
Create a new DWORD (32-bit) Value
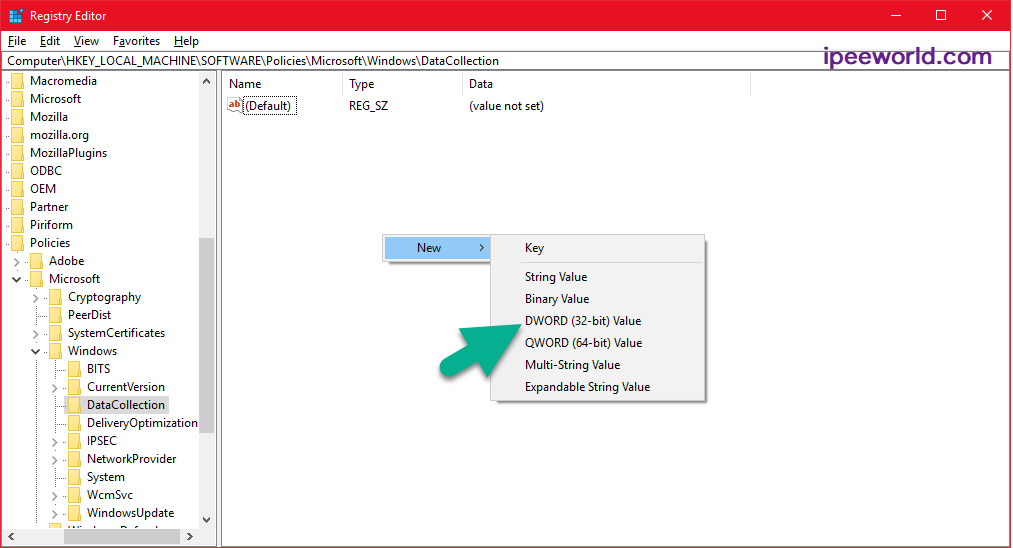(597, 321)
